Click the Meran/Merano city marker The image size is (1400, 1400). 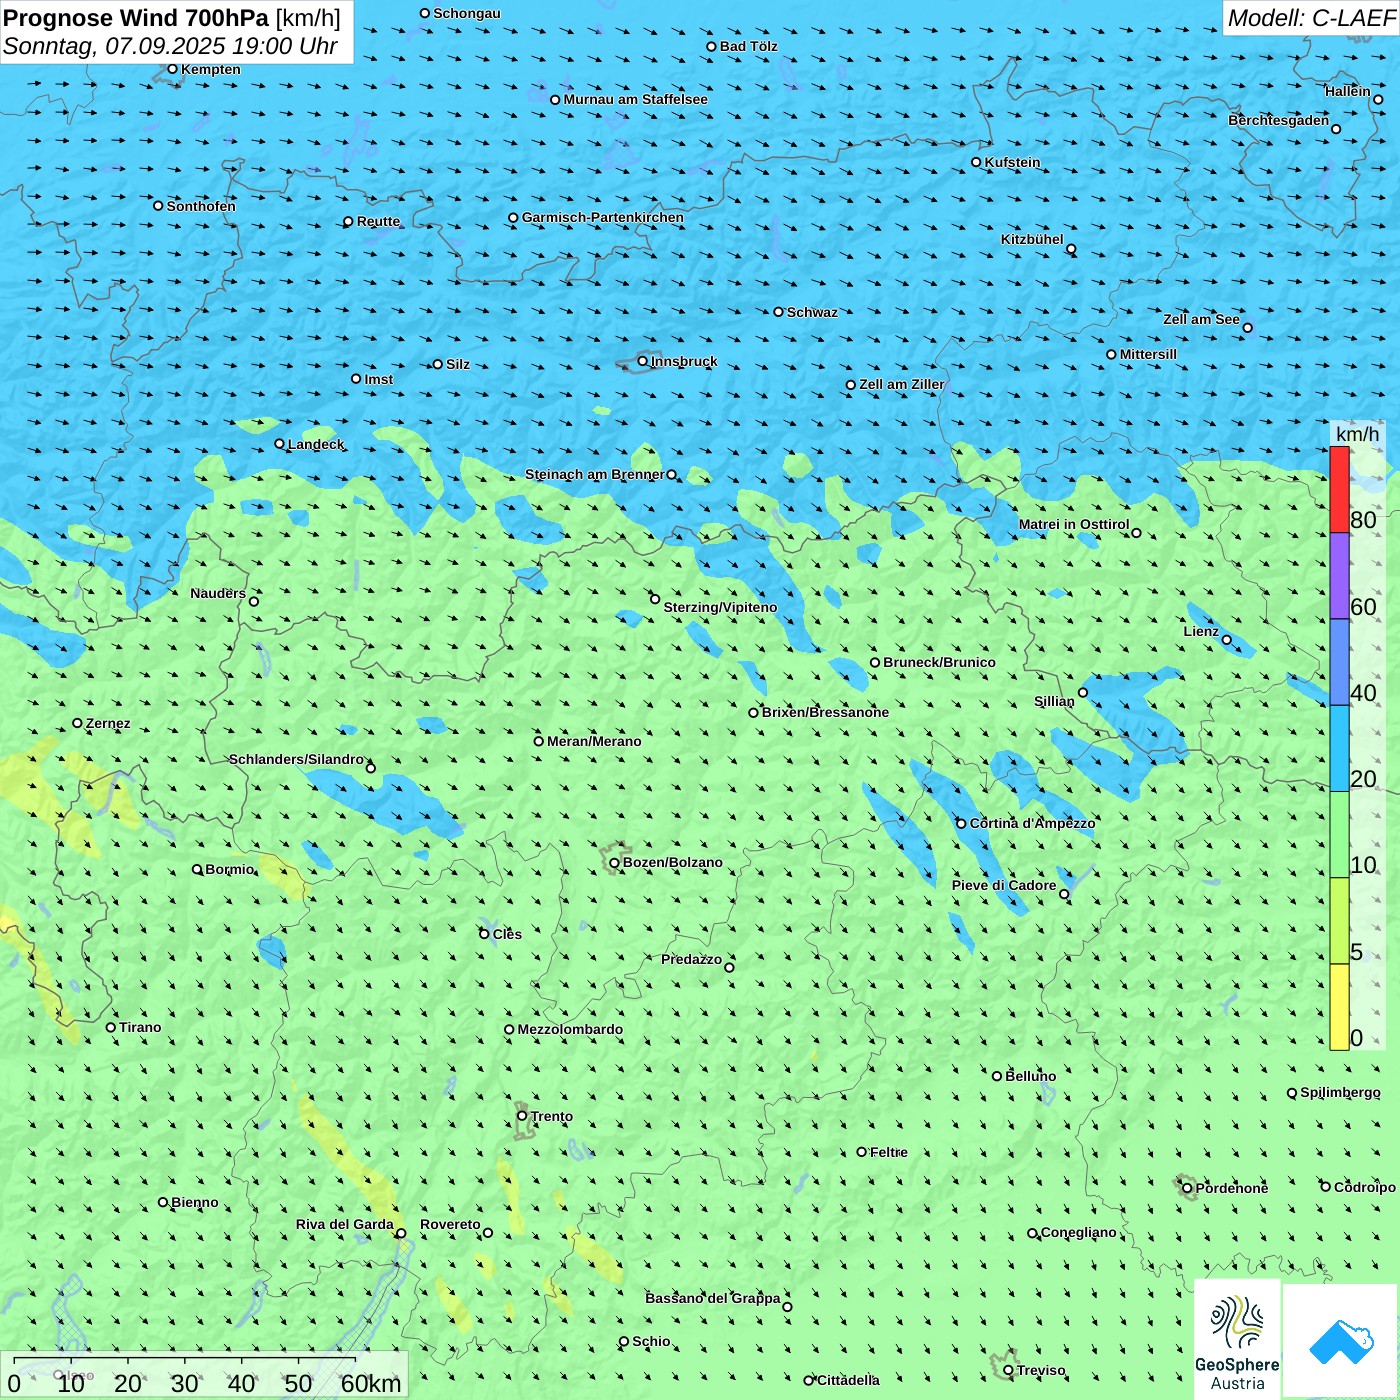(x=538, y=741)
